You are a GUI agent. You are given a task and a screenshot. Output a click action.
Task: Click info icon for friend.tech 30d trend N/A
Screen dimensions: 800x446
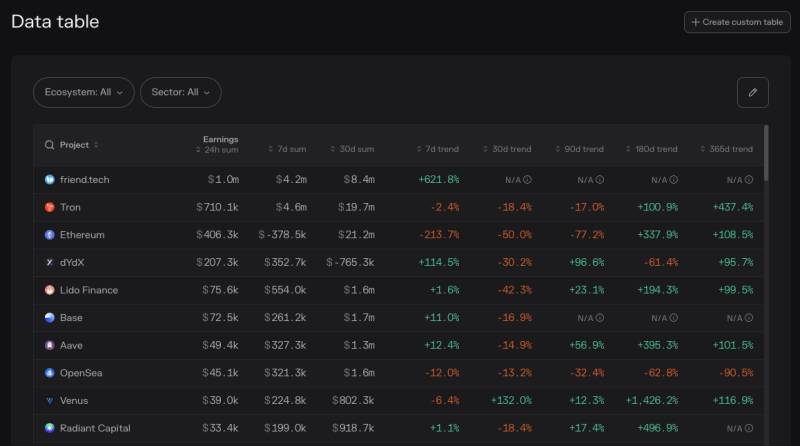click(x=528, y=180)
